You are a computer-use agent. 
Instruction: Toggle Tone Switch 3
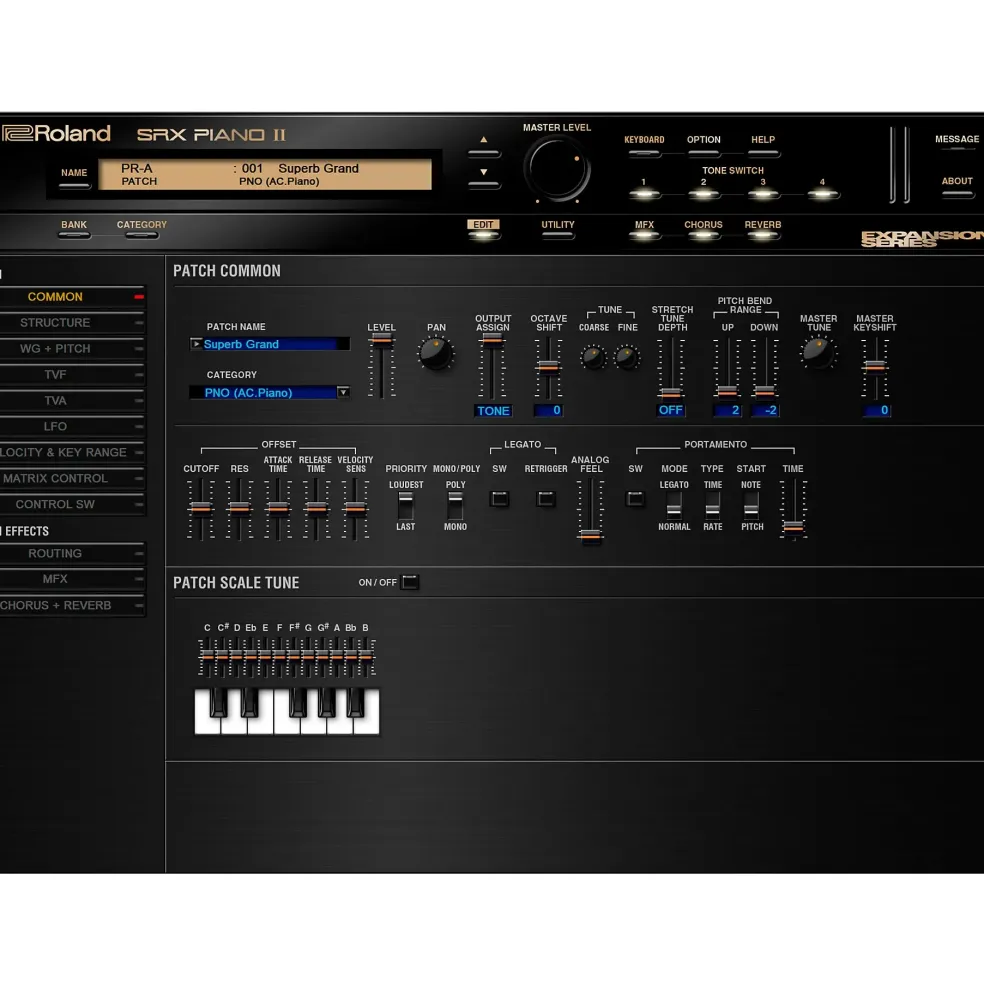(x=763, y=194)
